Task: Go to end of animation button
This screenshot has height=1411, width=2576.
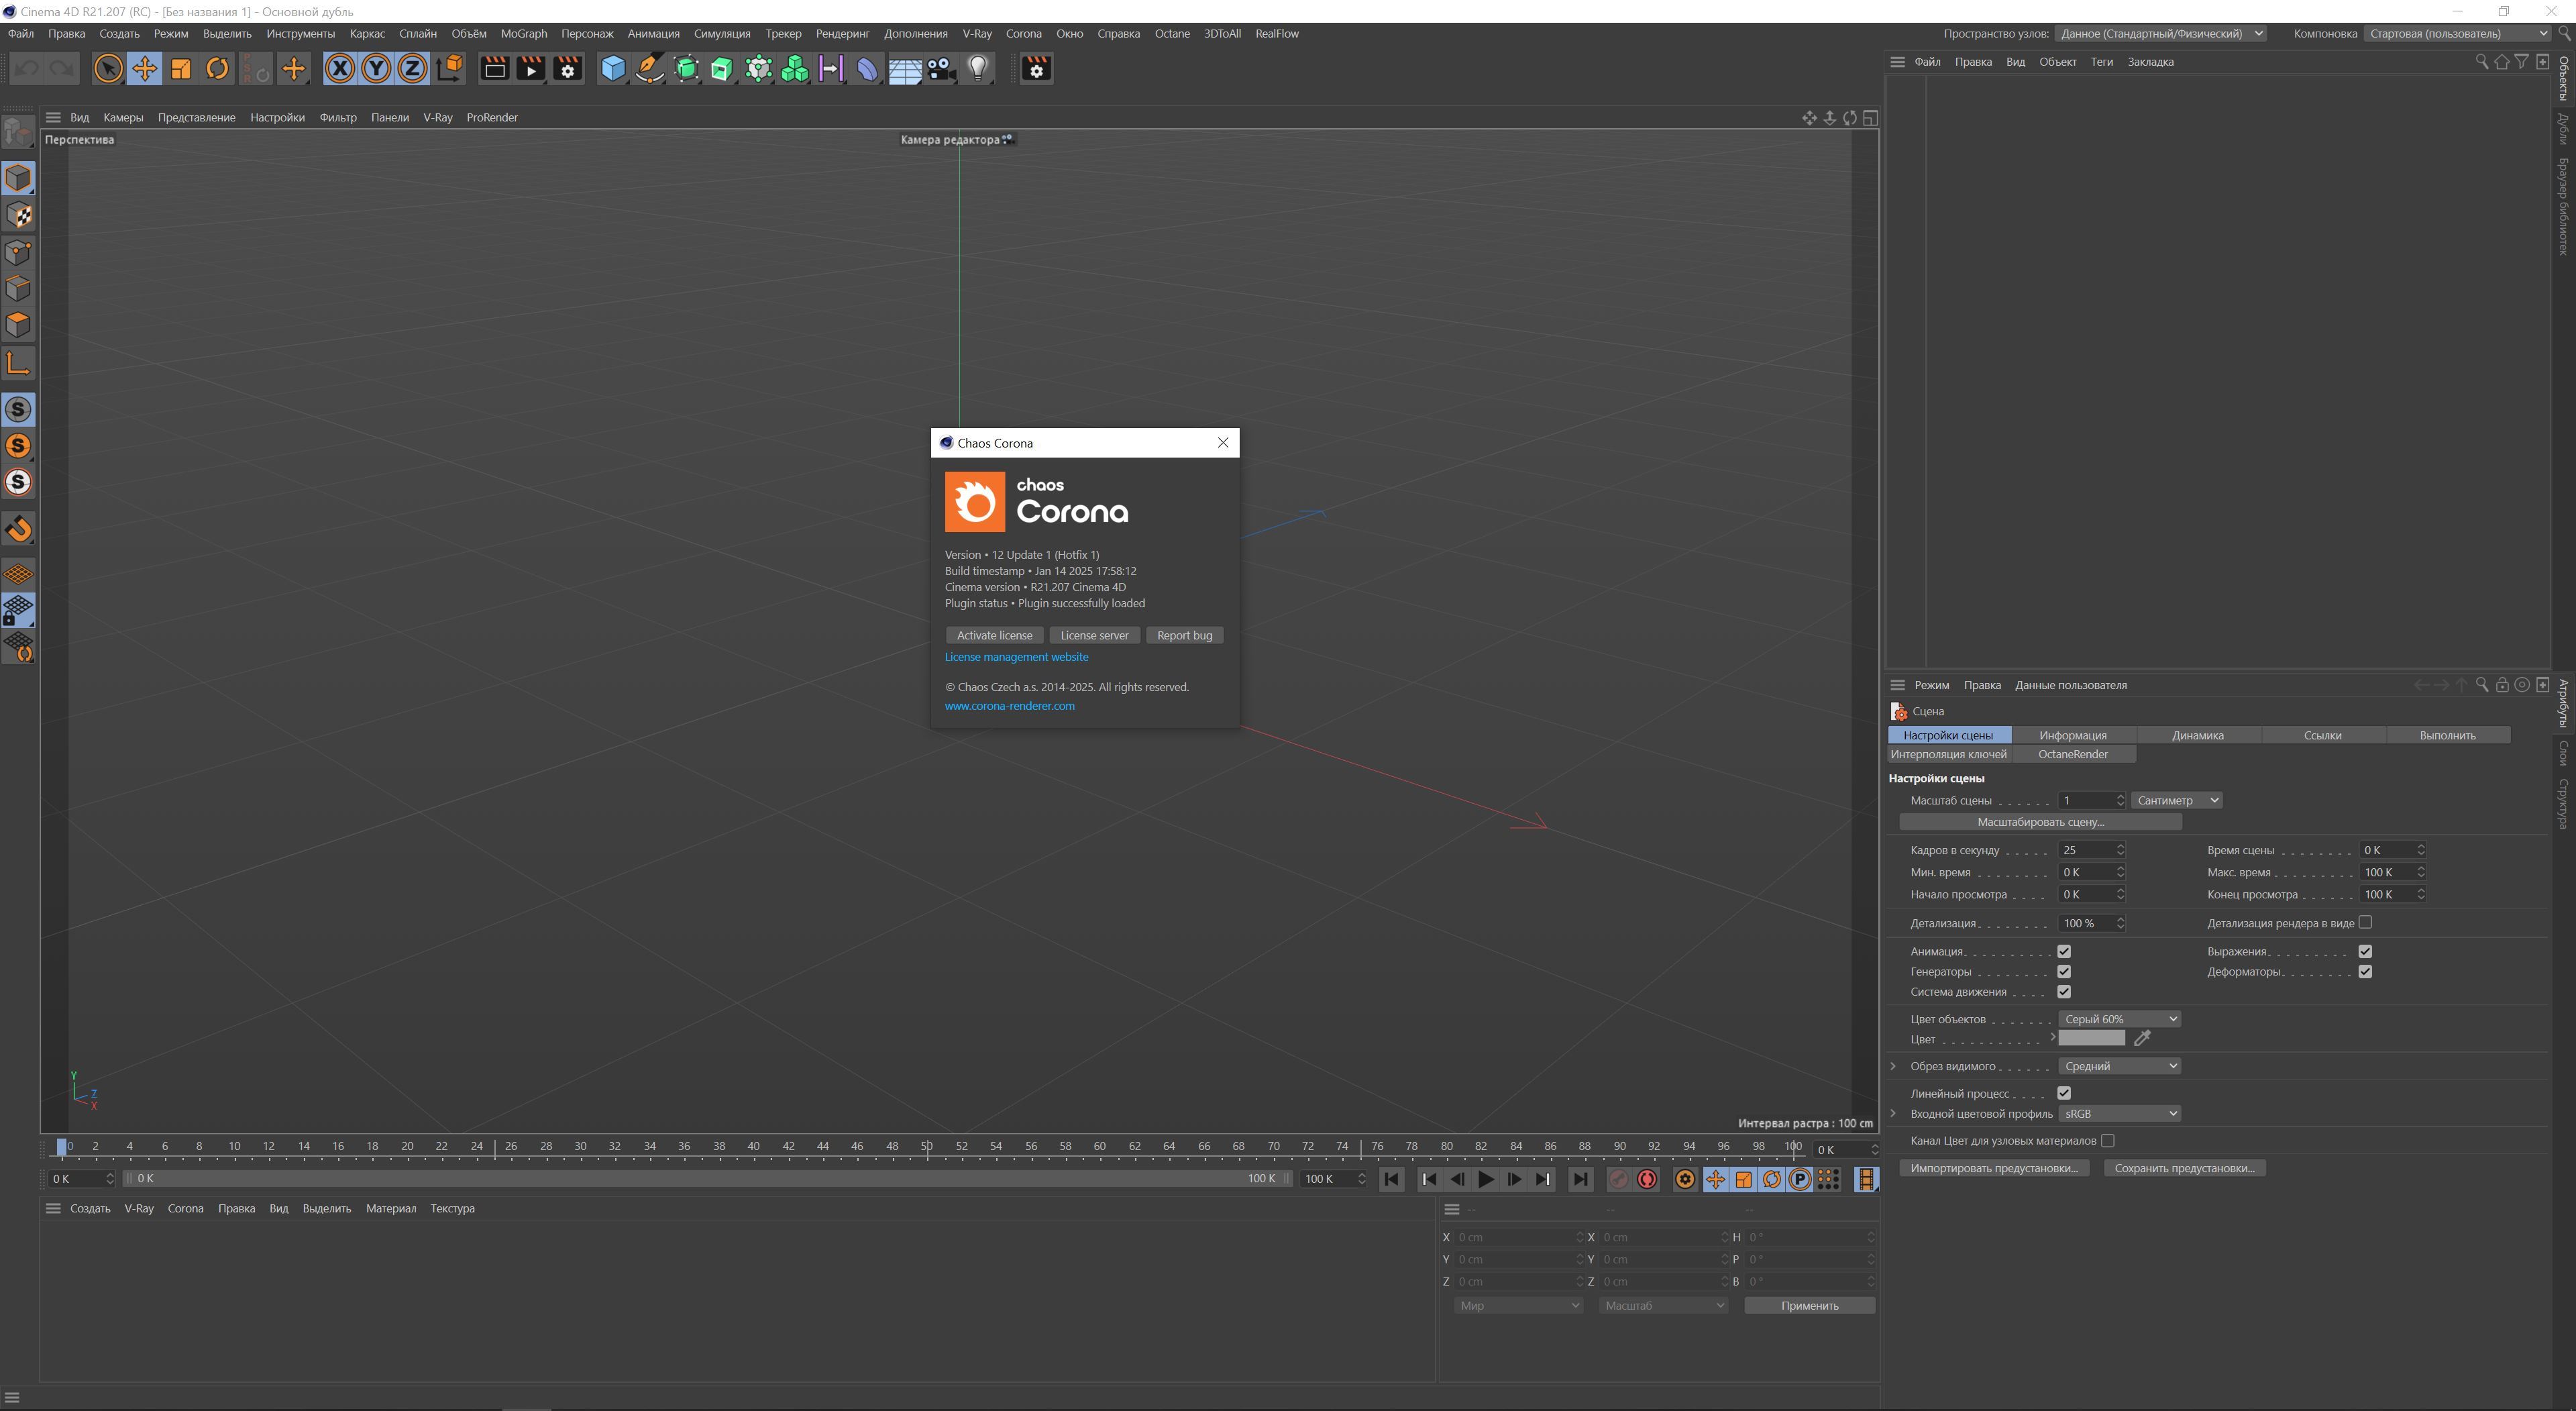Action: pos(1580,1180)
